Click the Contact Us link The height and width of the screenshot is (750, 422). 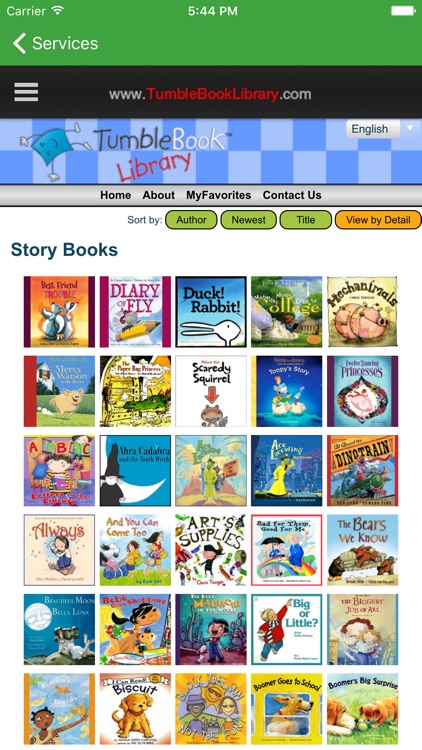point(292,195)
